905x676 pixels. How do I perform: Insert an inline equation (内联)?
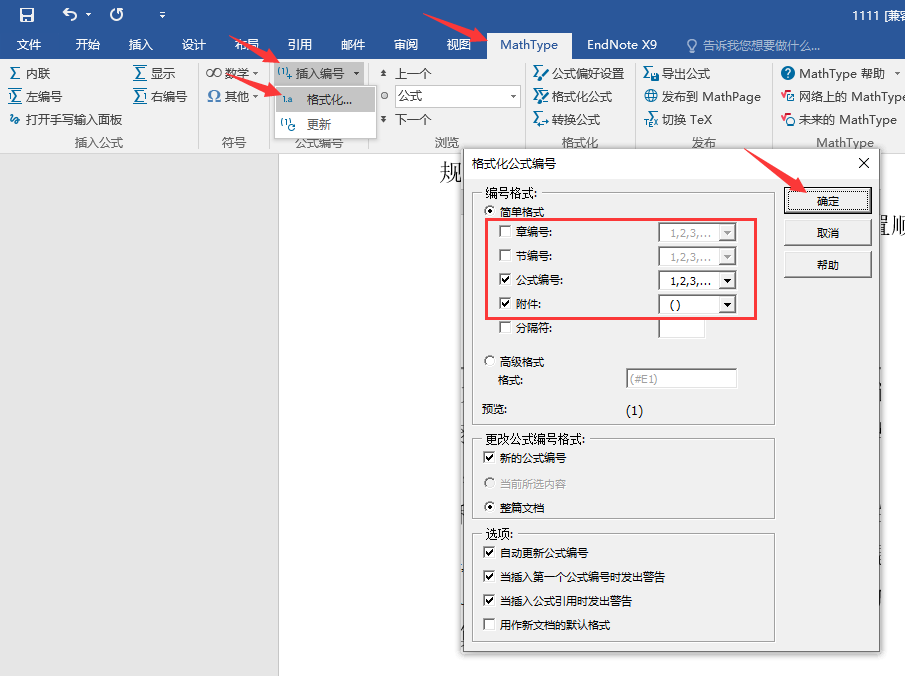(x=30, y=73)
